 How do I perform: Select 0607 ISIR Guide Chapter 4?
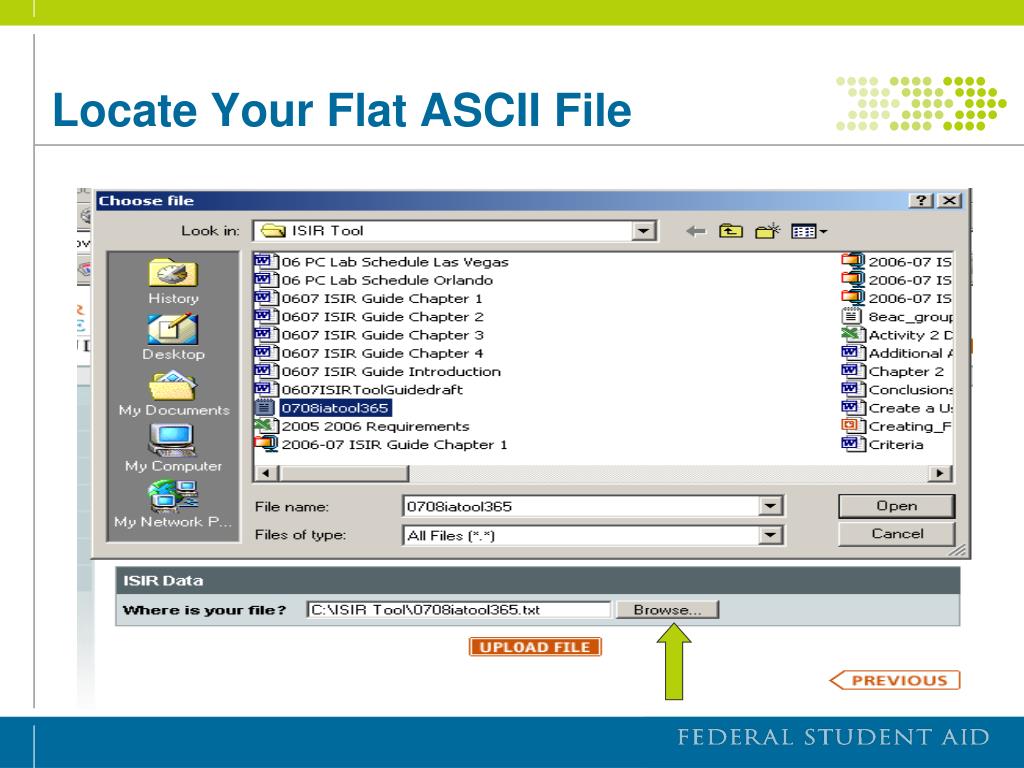[369, 353]
